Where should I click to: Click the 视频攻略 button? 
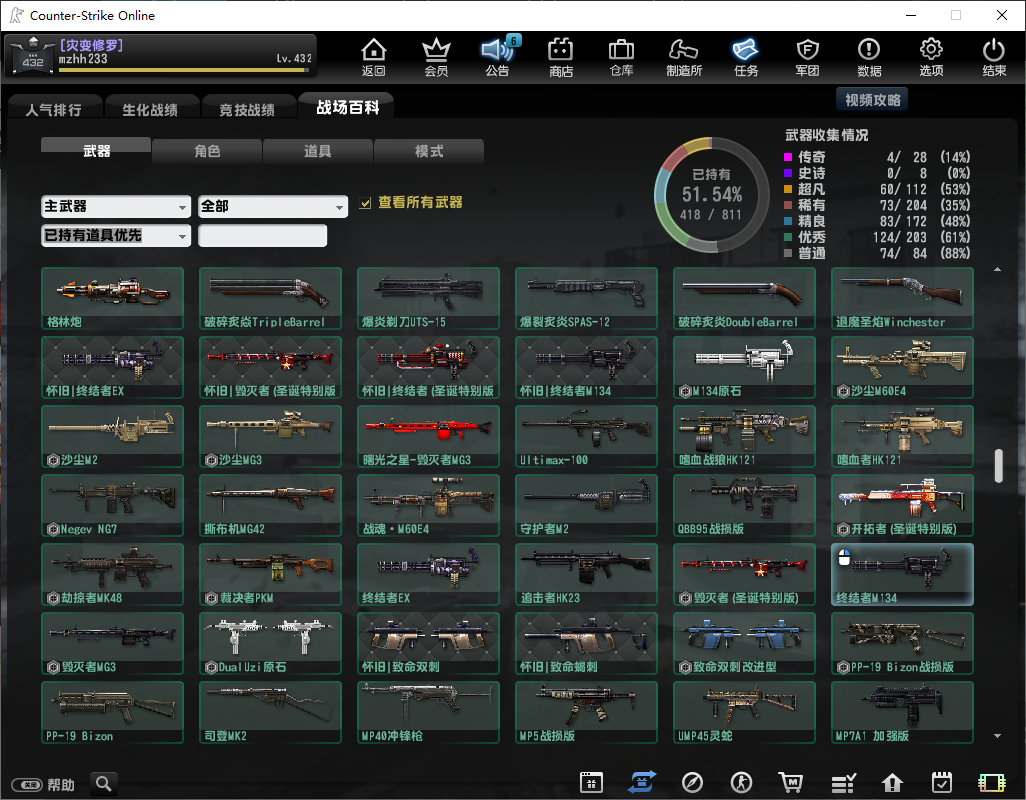[x=872, y=99]
